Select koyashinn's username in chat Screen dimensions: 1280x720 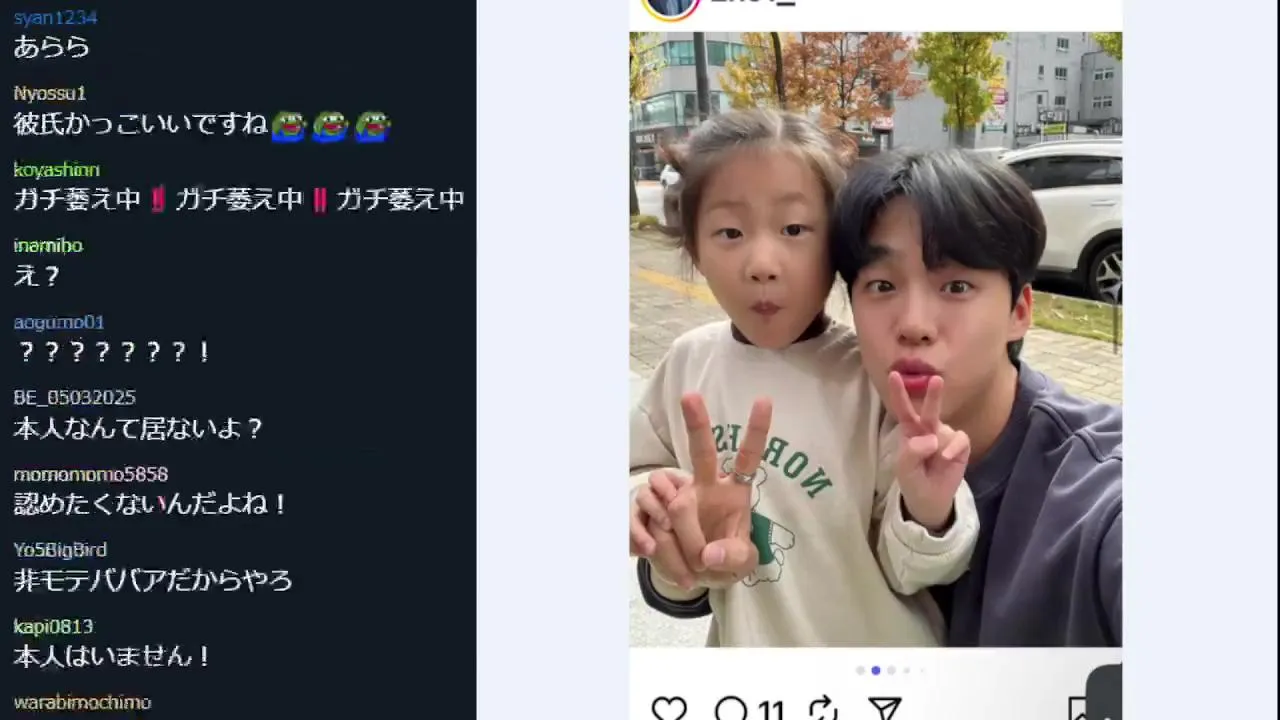pos(56,170)
